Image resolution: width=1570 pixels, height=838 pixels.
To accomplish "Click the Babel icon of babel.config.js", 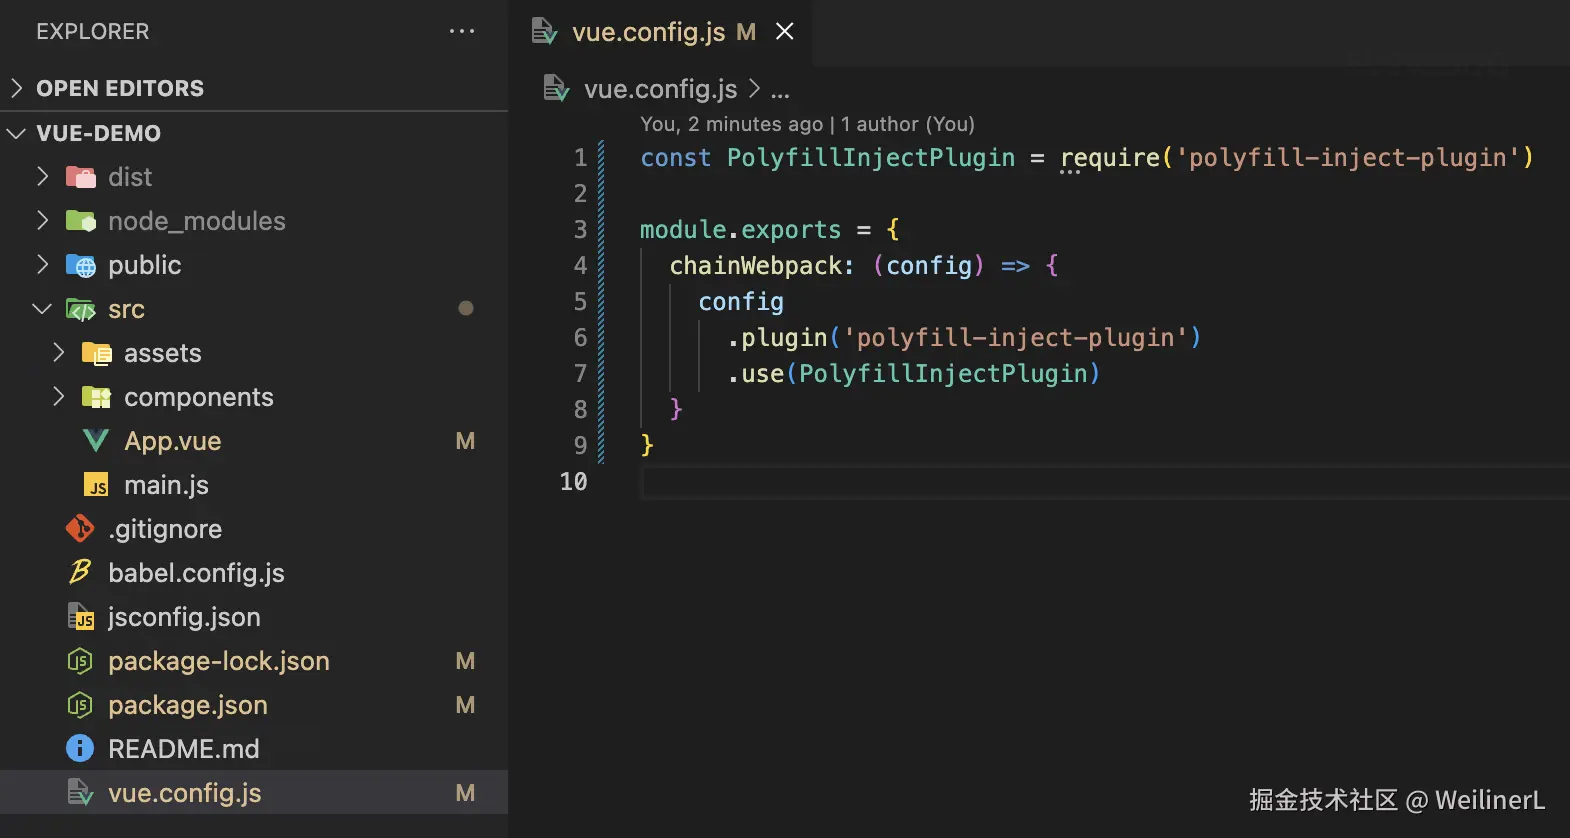I will coord(80,572).
